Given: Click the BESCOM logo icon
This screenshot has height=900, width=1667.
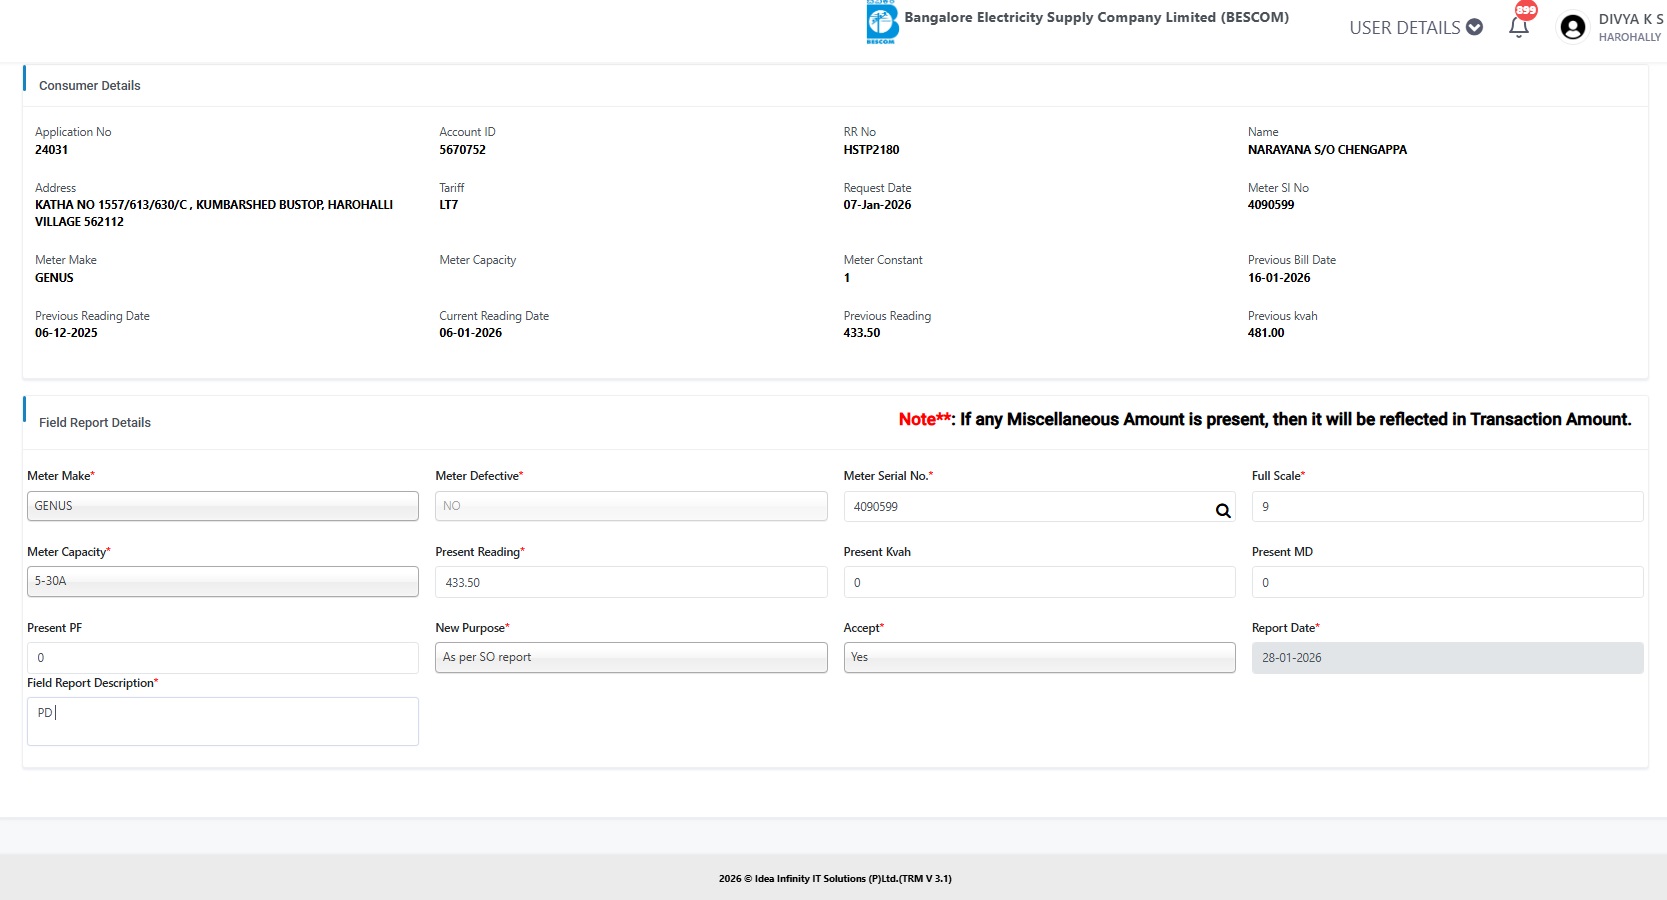Looking at the screenshot, I should pos(881,22).
